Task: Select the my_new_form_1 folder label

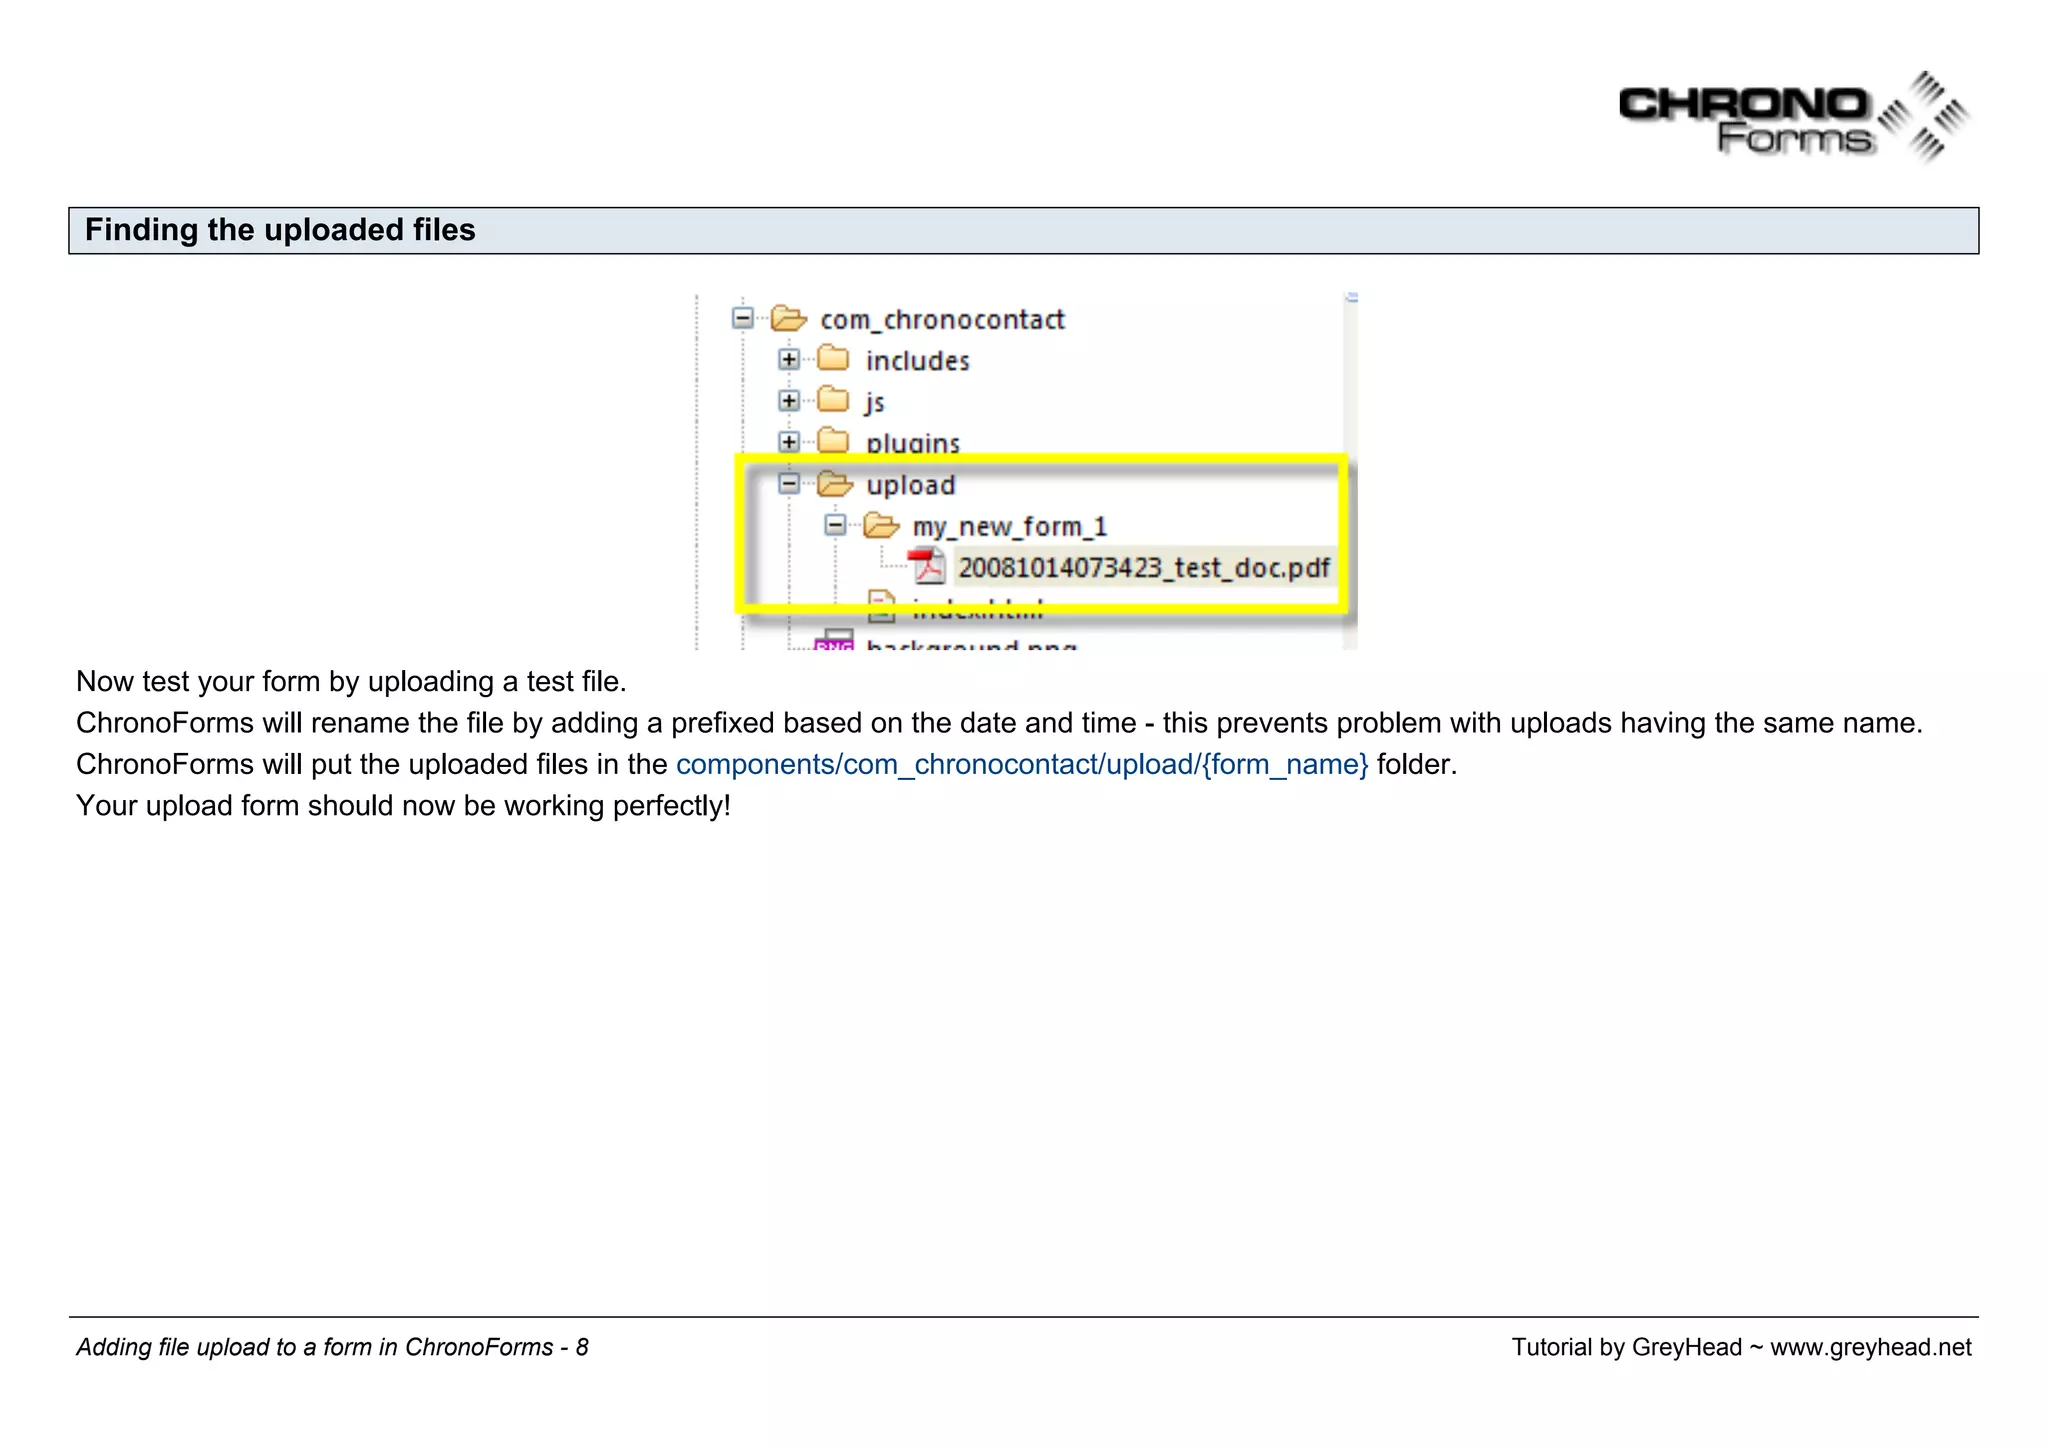Action: pyautogui.click(x=1009, y=527)
